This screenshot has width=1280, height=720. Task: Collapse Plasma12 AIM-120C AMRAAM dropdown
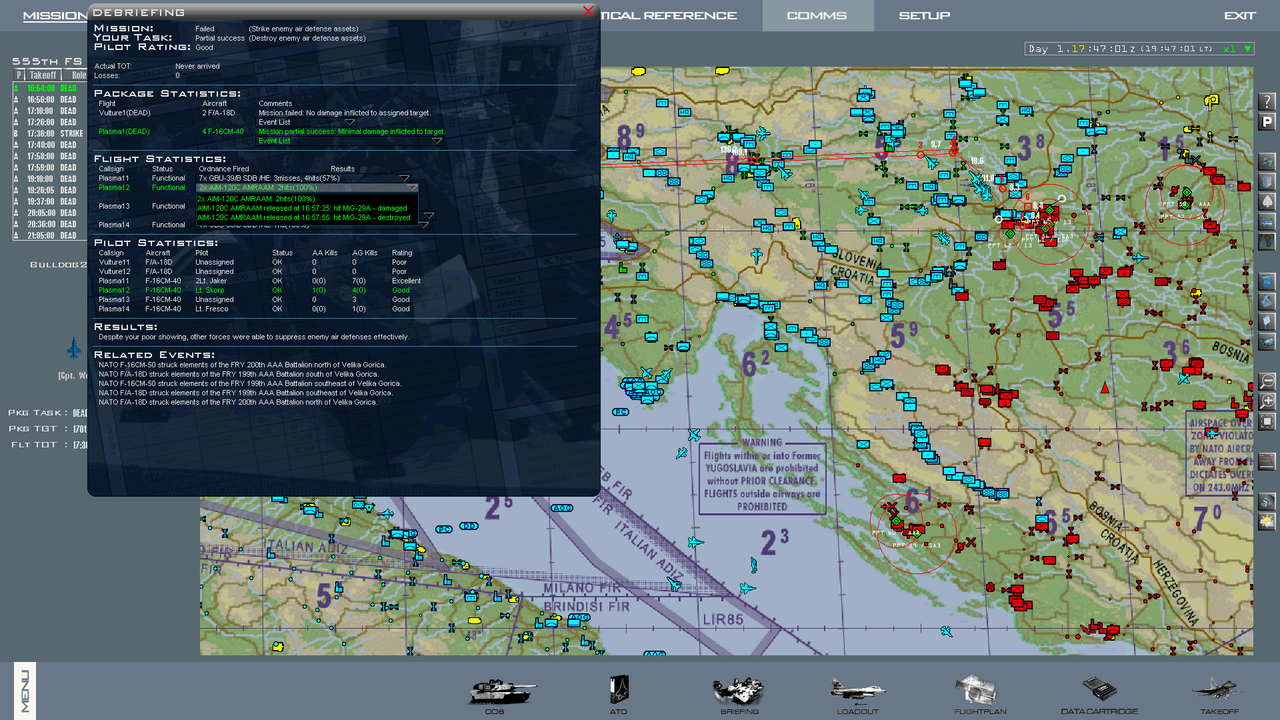pyautogui.click(x=412, y=188)
